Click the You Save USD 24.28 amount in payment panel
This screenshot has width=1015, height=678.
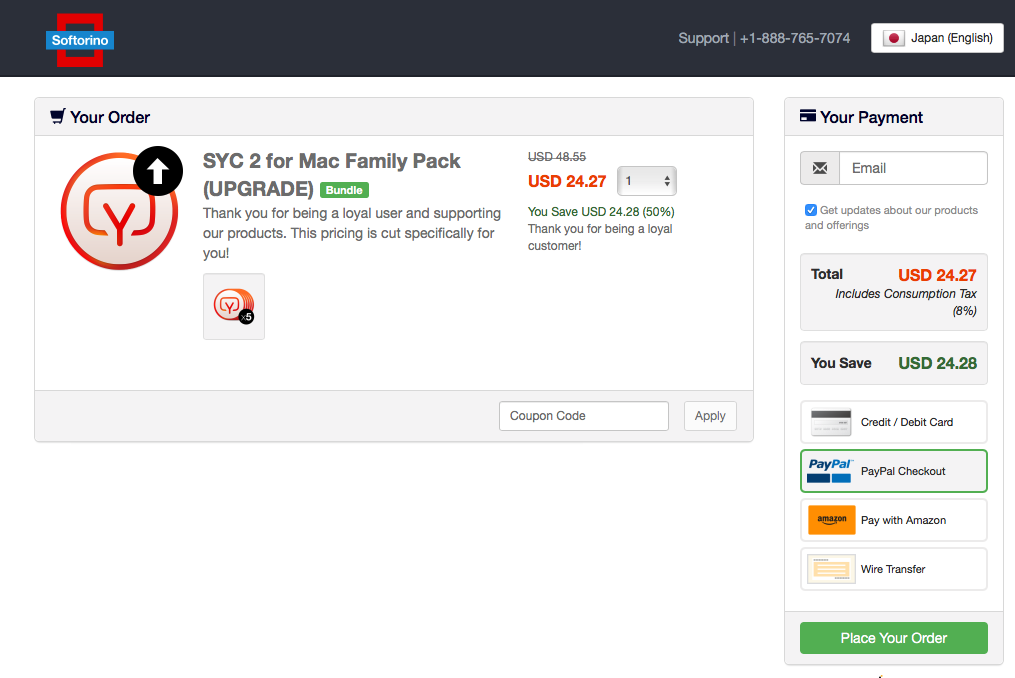coord(937,363)
